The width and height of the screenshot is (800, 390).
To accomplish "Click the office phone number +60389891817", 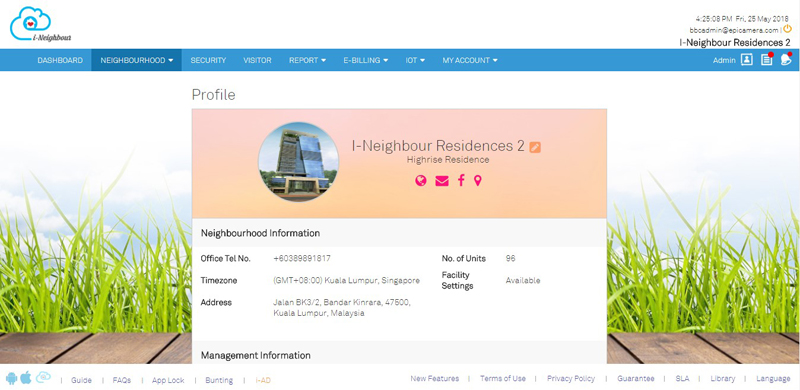I will [302, 258].
